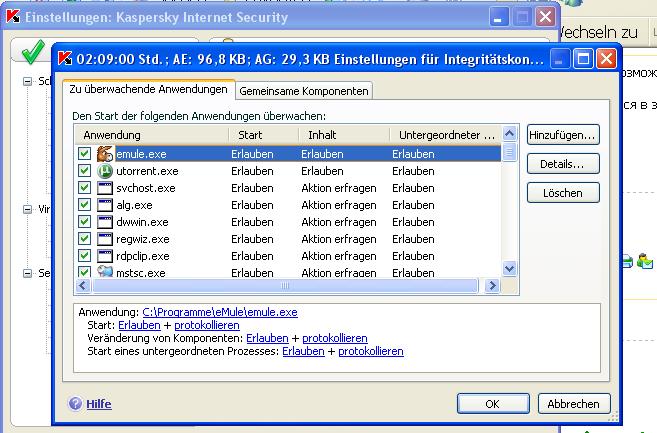Screen dimensions: 657x433
Task: Switch to the Gemeinsame Komponenten tab
Action: click(x=303, y=91)
